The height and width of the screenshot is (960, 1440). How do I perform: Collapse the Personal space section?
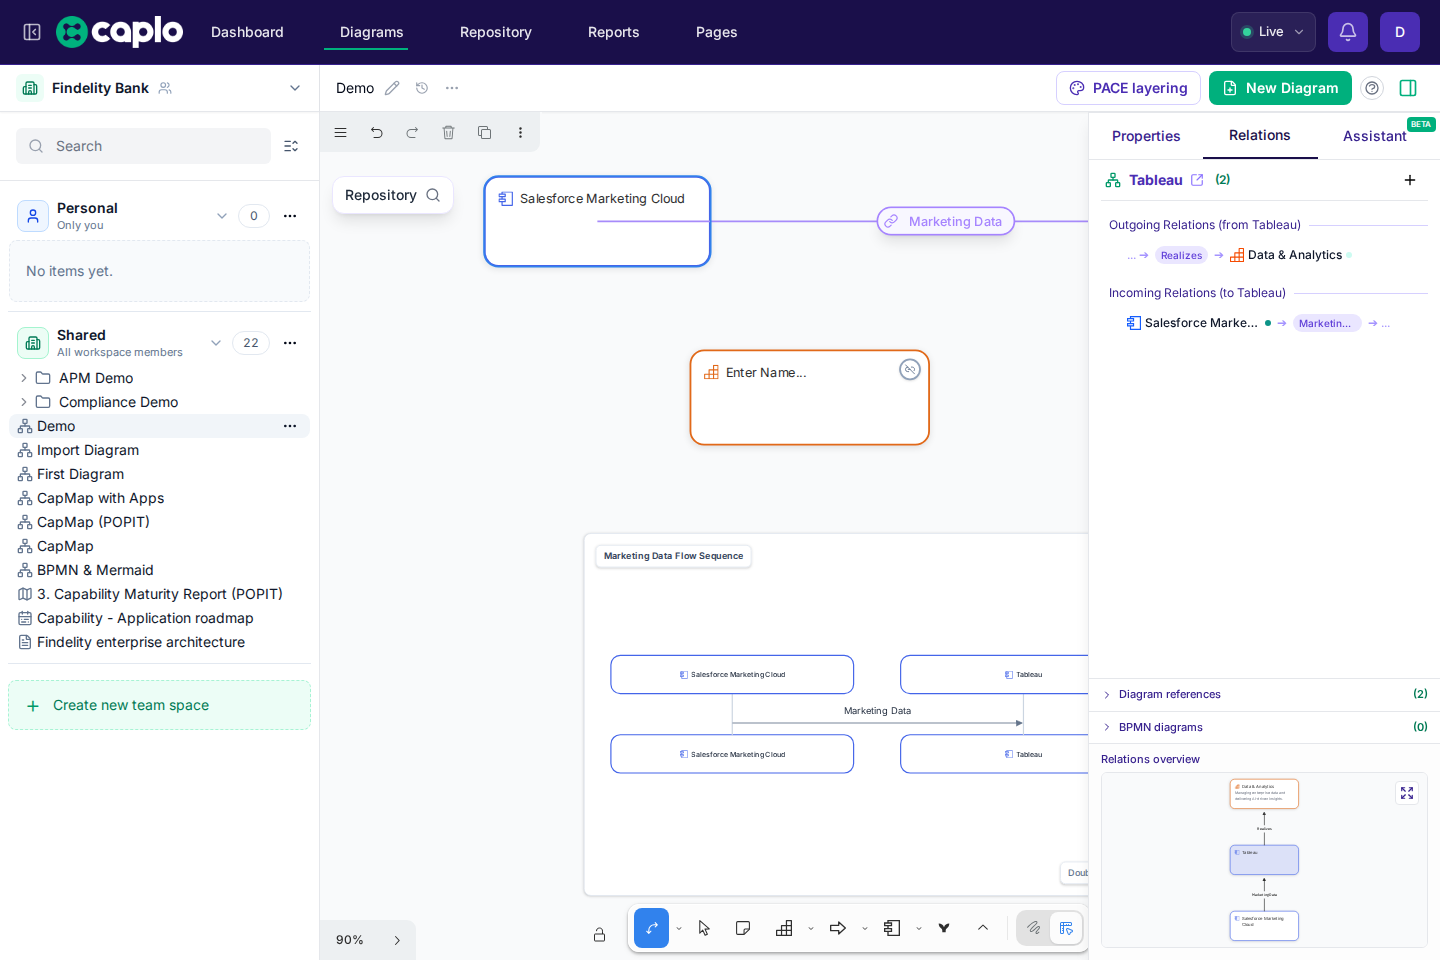click(222, 215)
